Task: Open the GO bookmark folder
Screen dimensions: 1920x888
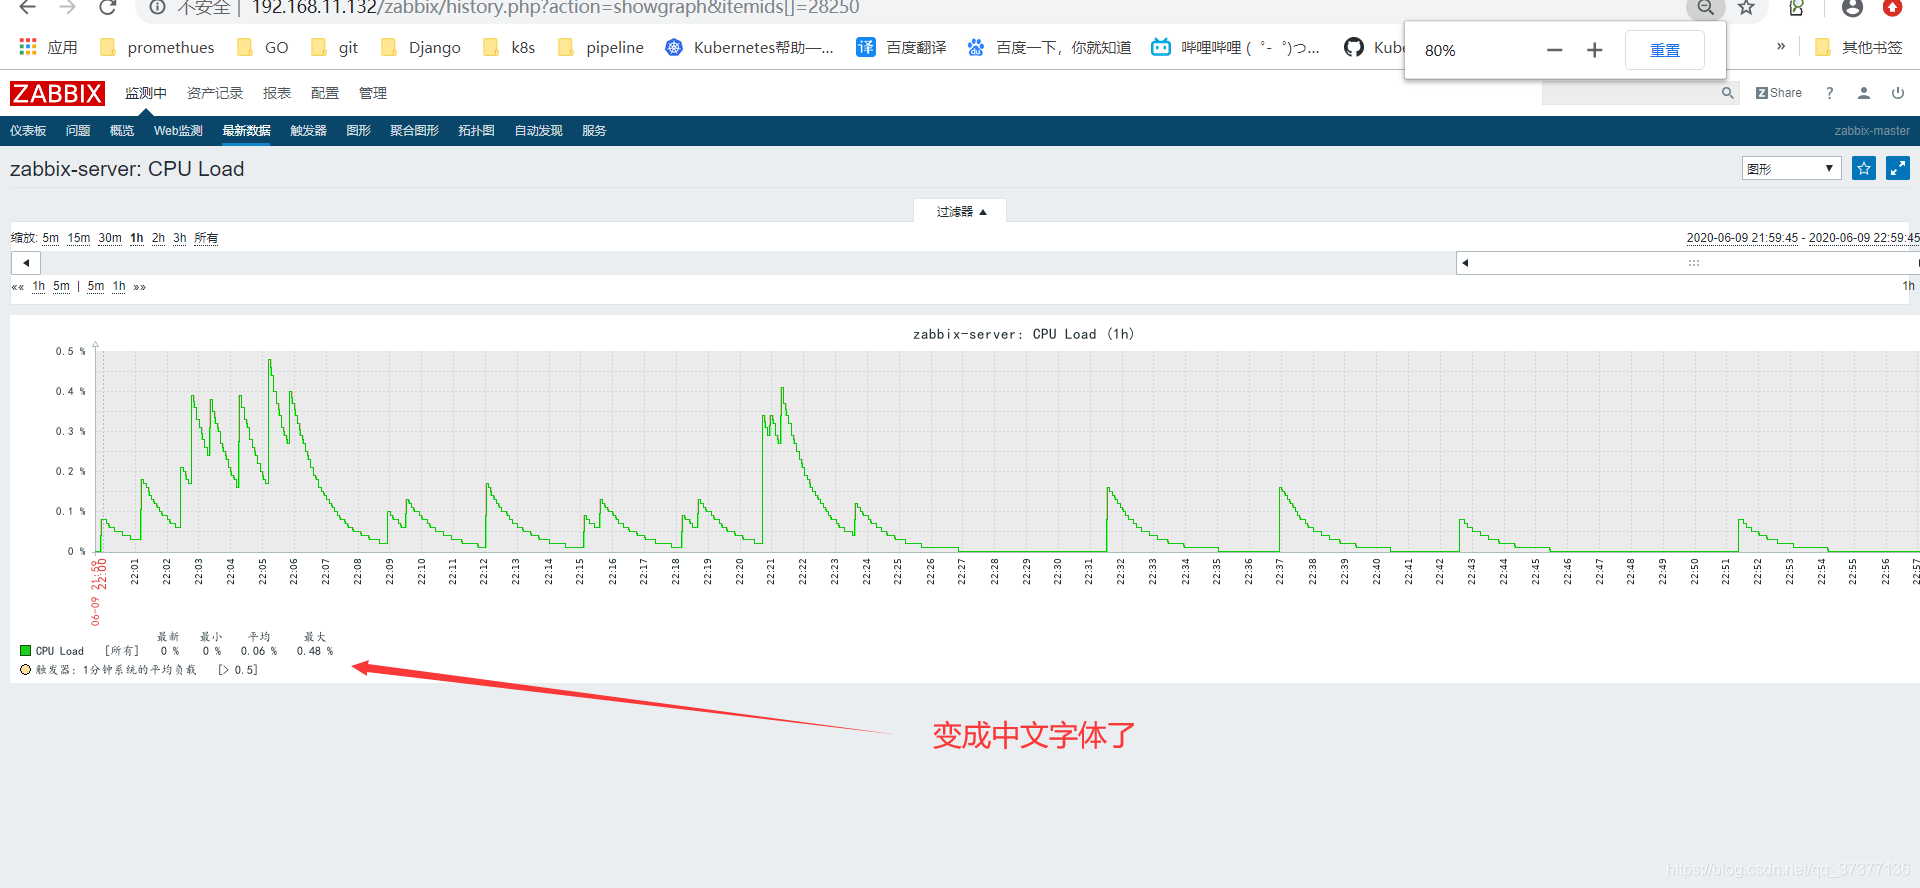Action: pos(263,47)
